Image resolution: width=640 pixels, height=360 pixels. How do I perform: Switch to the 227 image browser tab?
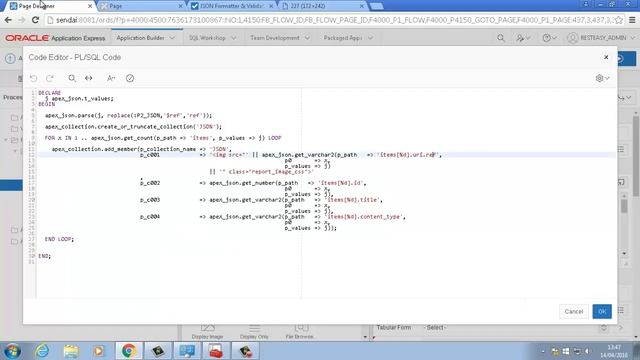click(322, 6)
